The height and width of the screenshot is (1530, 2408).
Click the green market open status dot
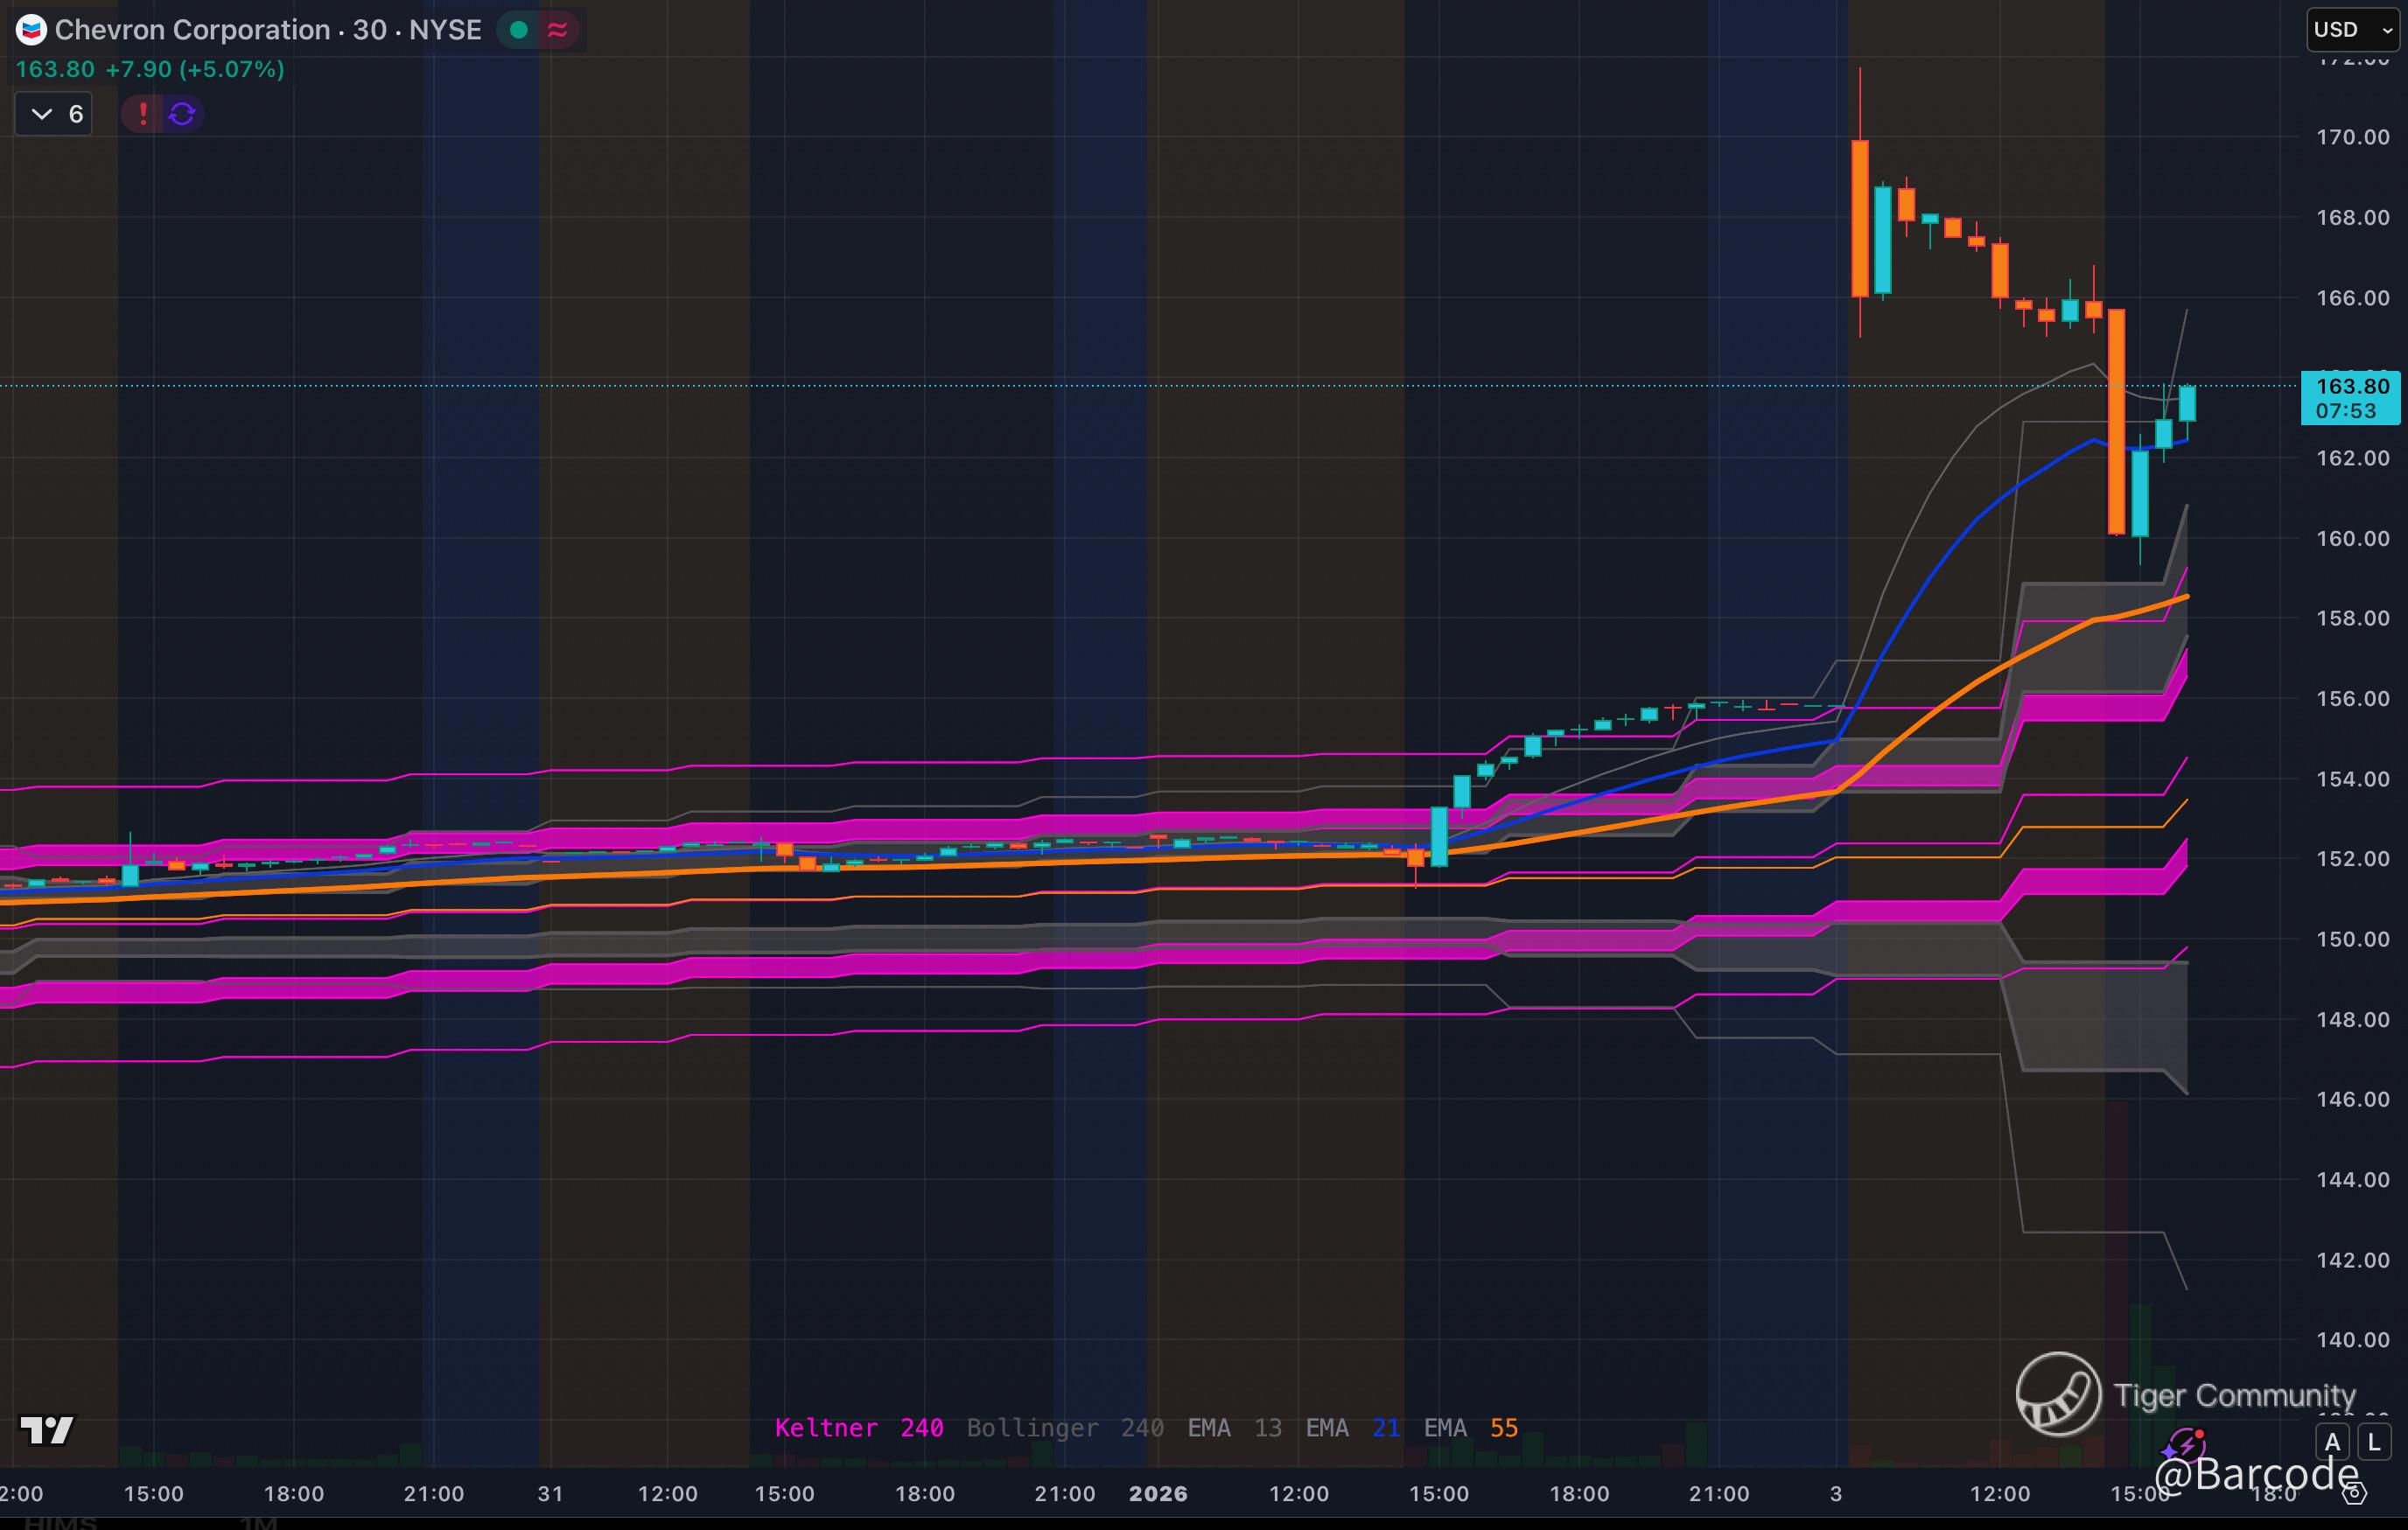coord(518,30)
